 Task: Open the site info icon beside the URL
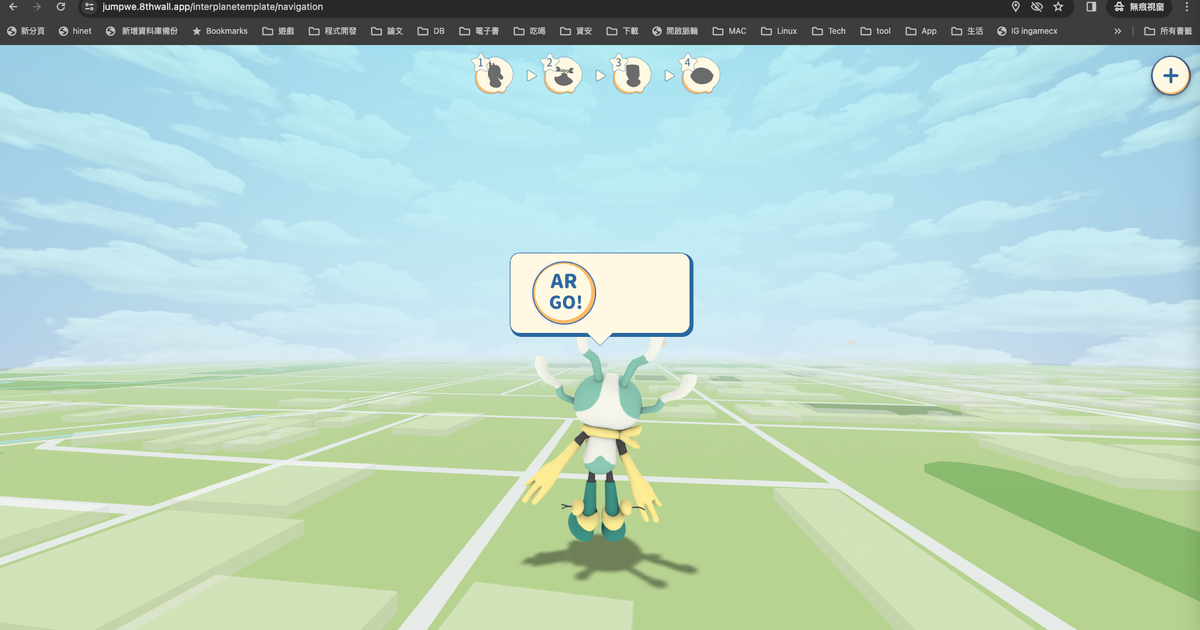(89, 7)
